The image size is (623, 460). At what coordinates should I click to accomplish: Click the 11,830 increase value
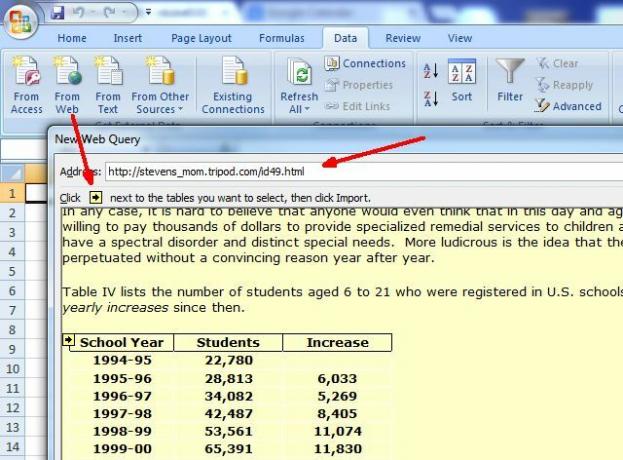coord(338,448)
